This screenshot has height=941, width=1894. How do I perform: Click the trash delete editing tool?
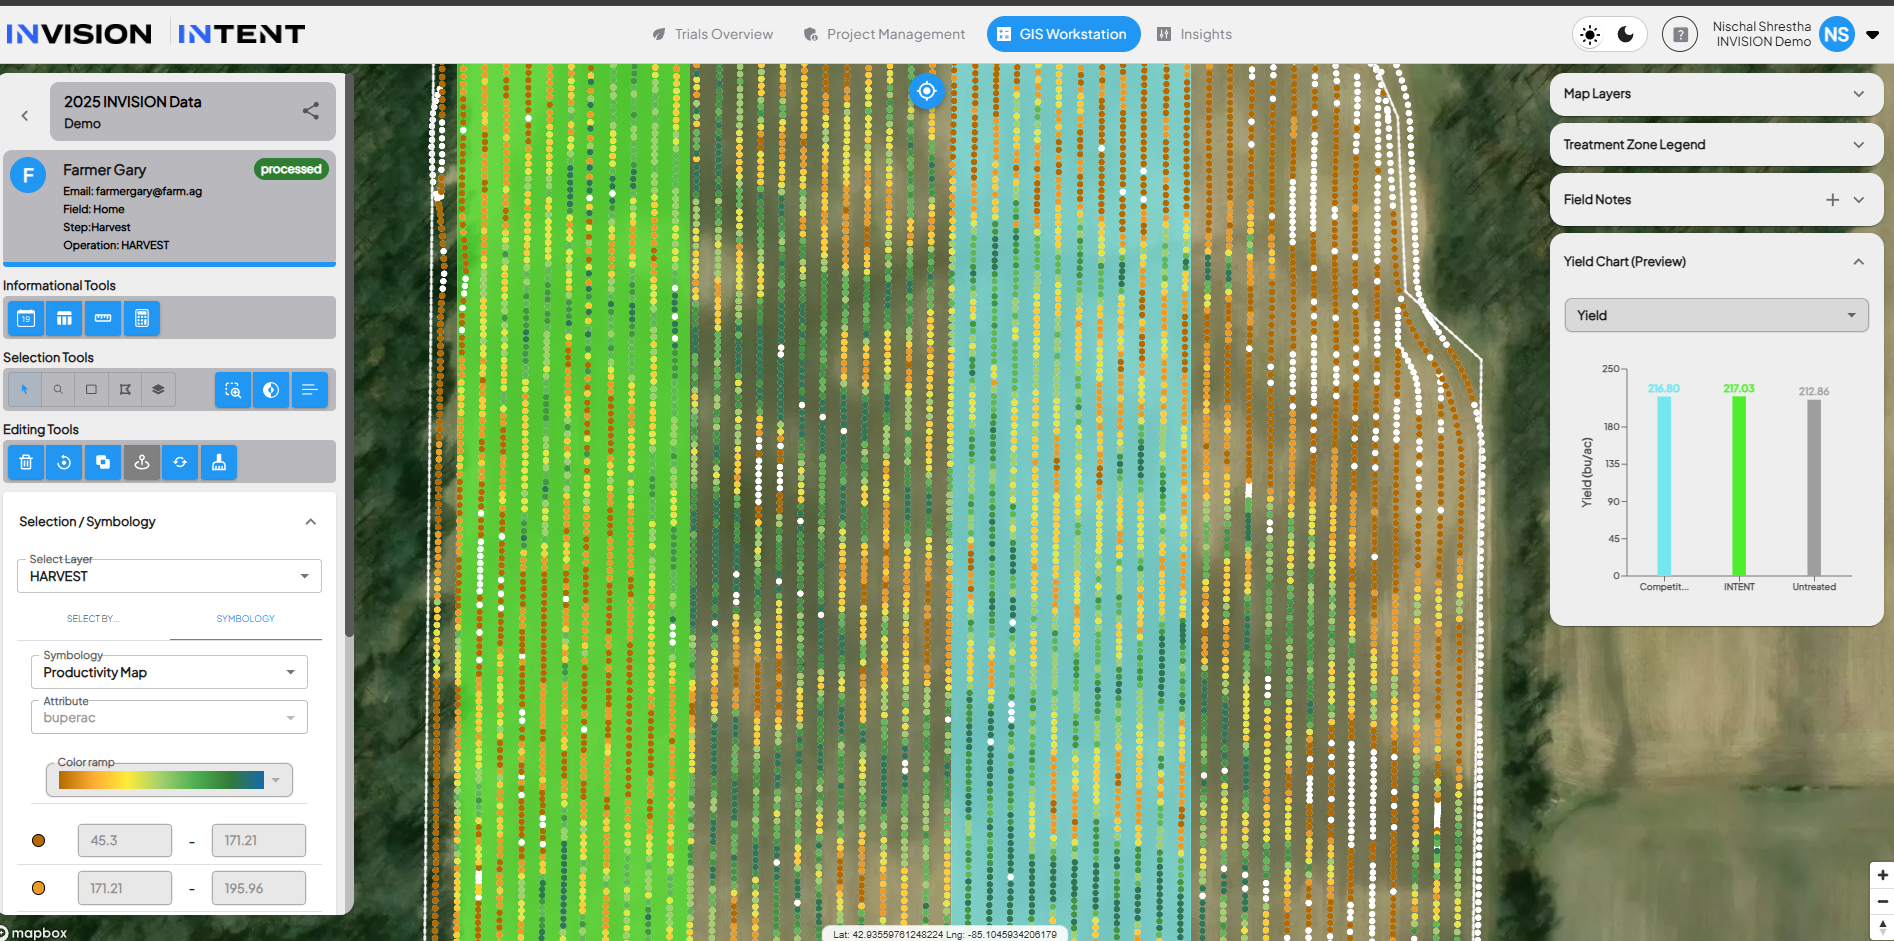coord(26,462)
